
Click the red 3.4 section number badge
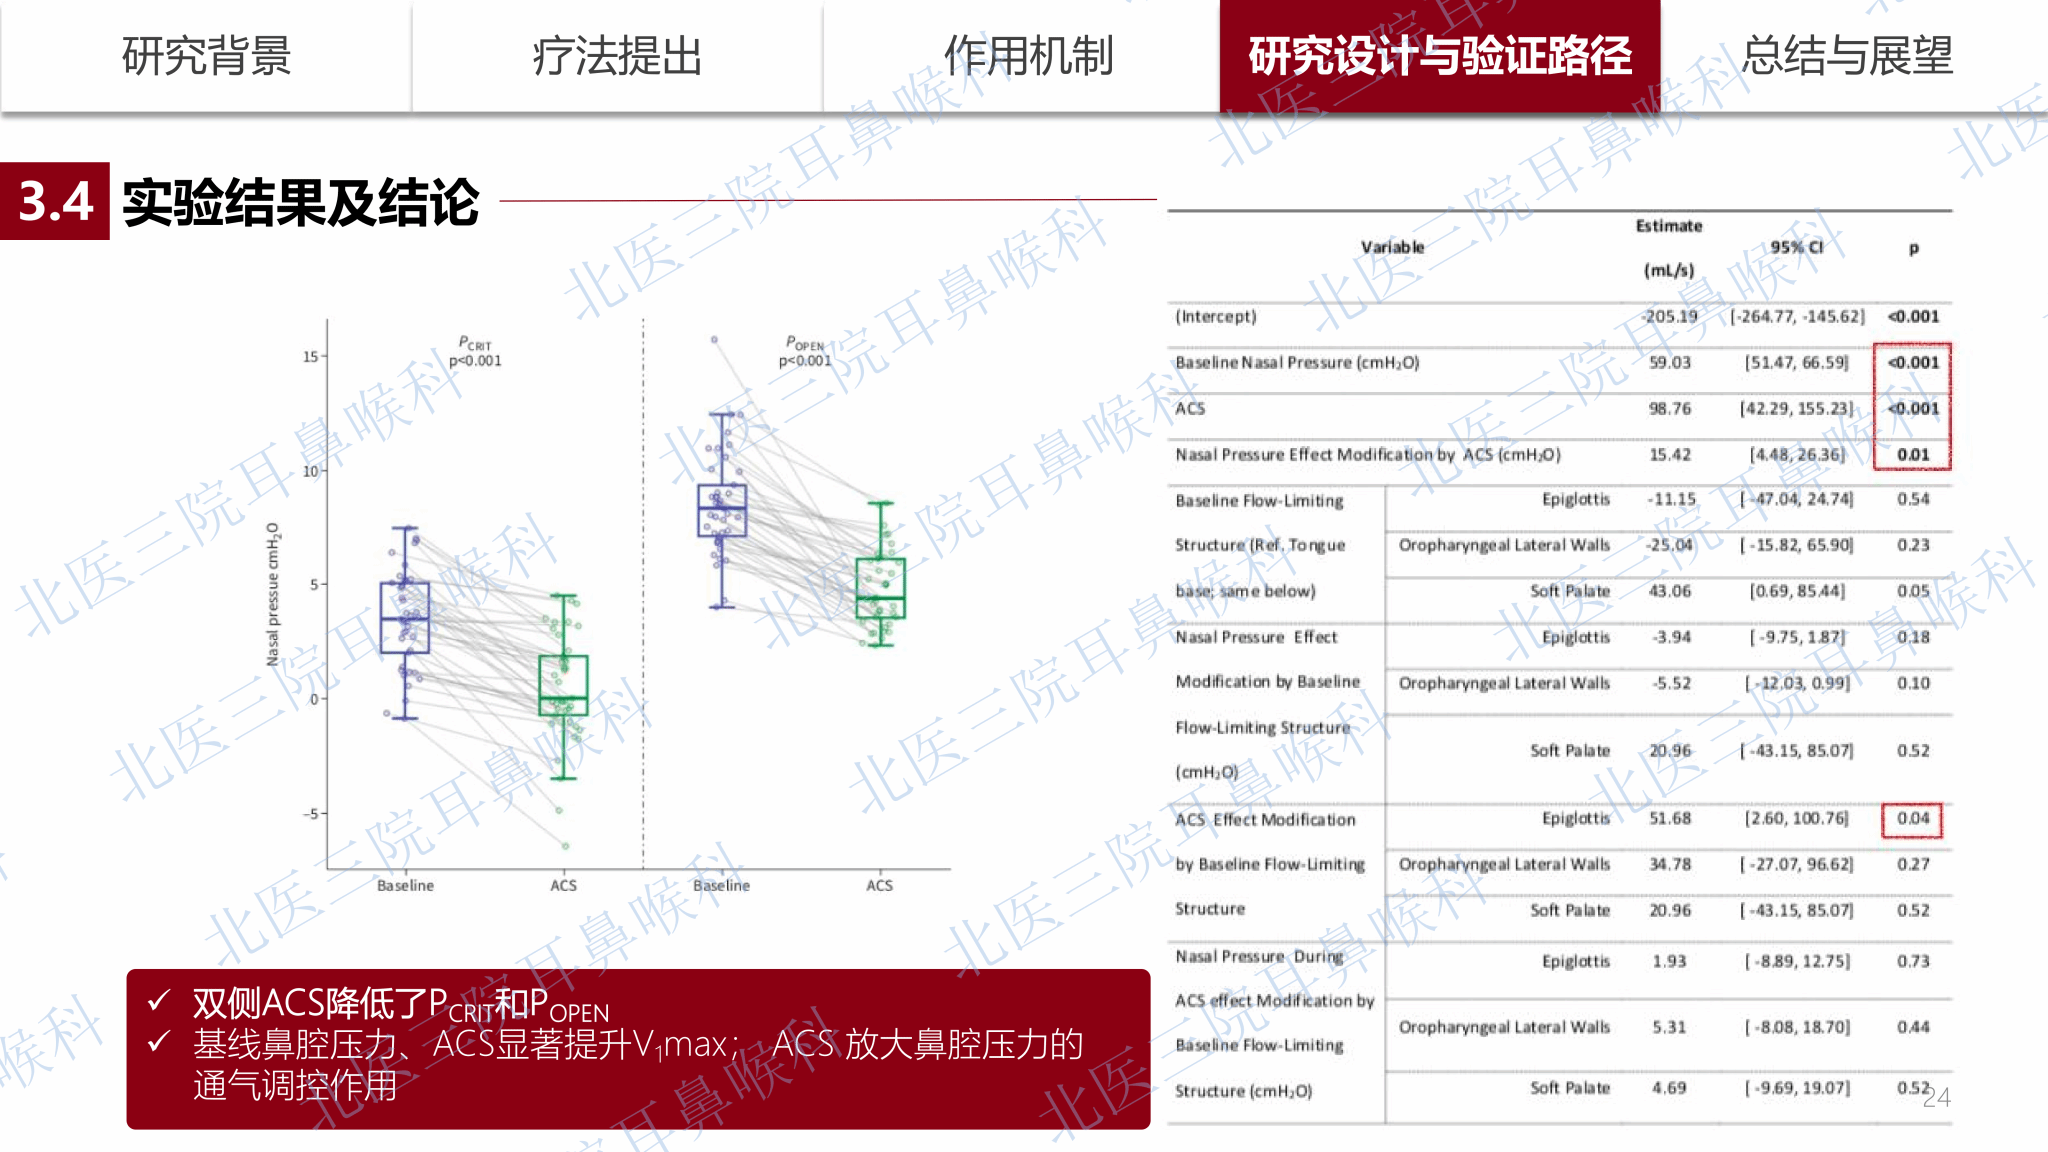pyautogui.click(x=55, y=201)
